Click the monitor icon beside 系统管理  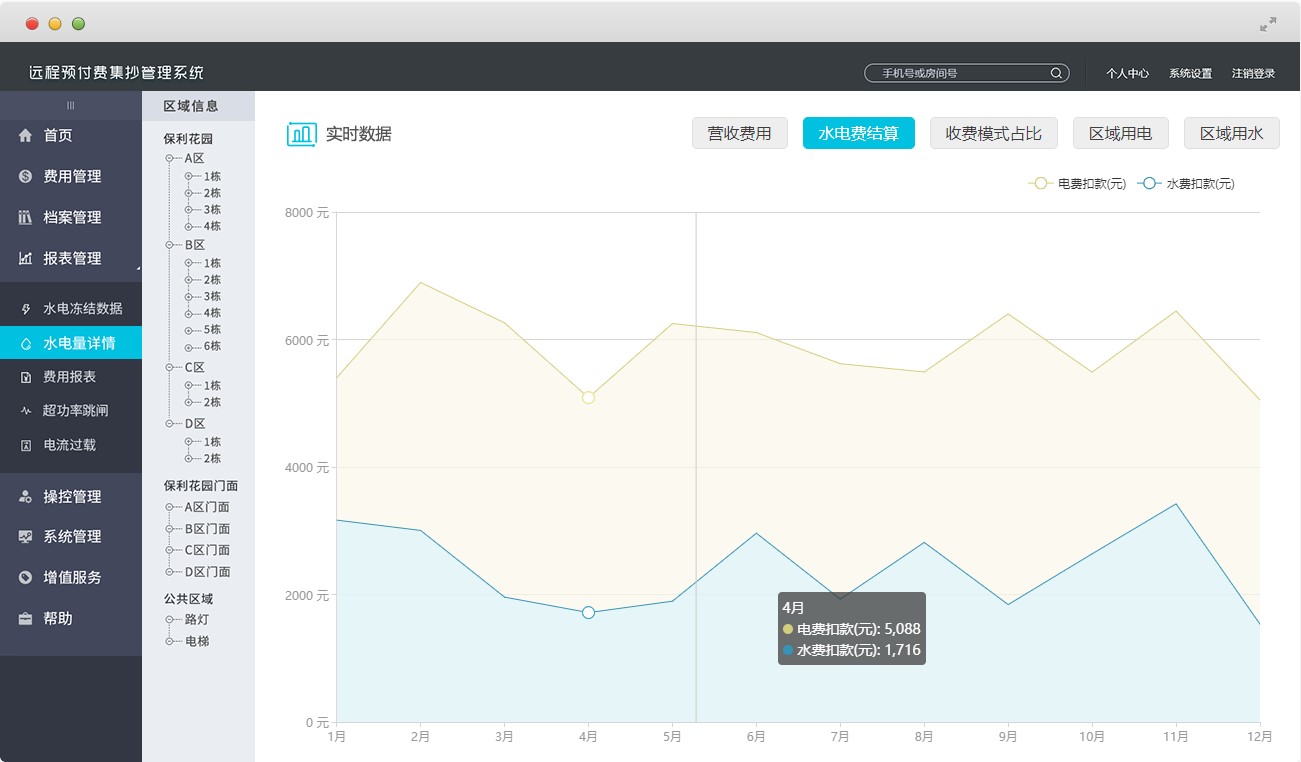(x=25, y=537)
